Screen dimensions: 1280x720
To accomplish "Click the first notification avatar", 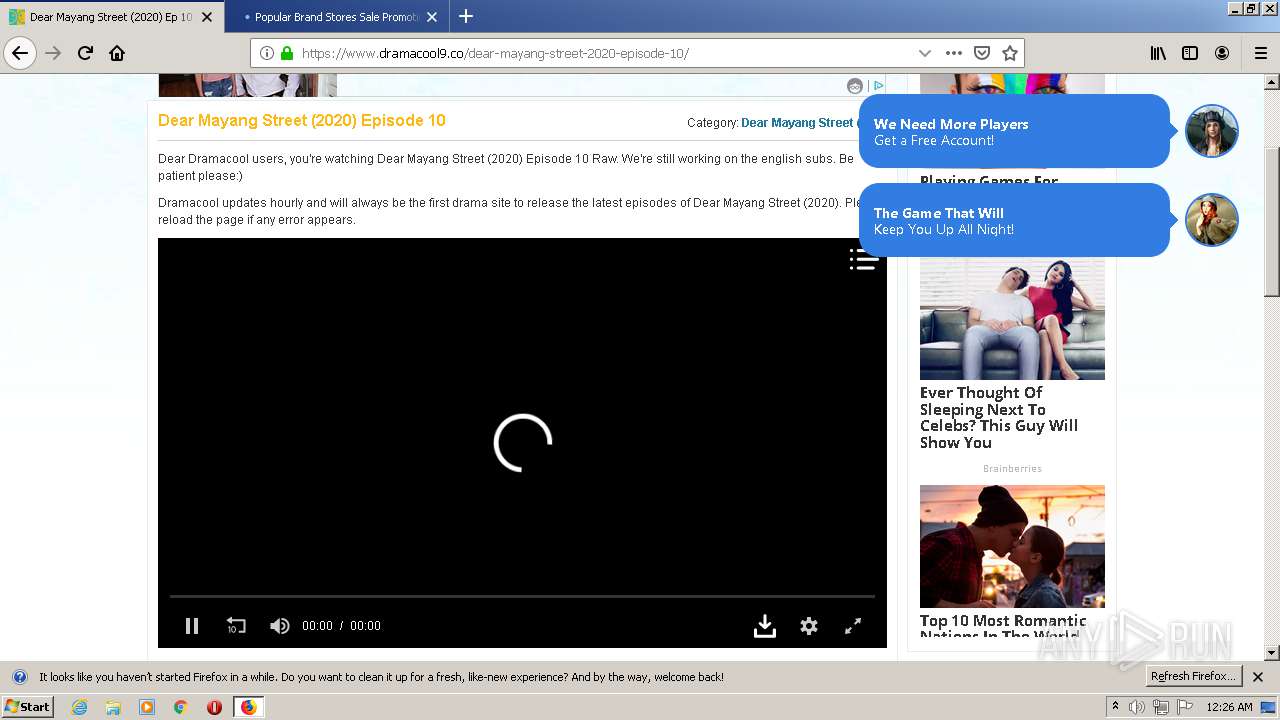I will point(1212,131).
